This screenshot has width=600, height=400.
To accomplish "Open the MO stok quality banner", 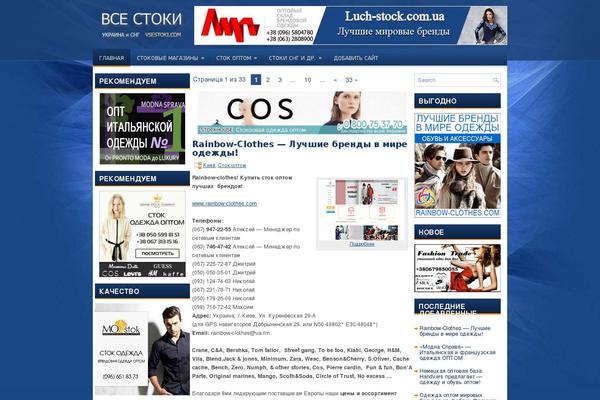I will coord(142,350).
